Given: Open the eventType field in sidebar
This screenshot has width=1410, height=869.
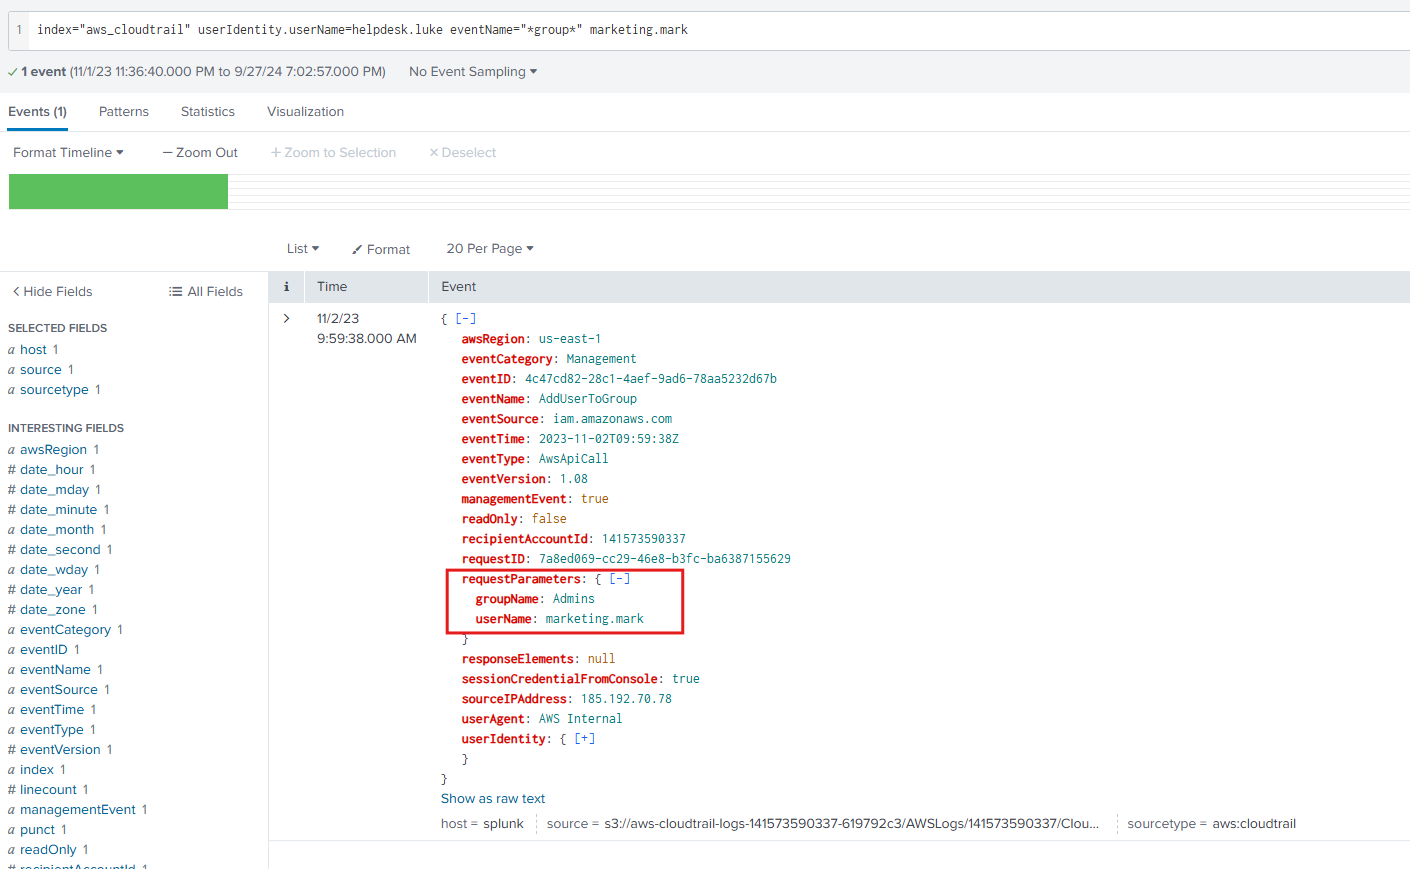Looking at the screenshot, I should click(52, 730).
